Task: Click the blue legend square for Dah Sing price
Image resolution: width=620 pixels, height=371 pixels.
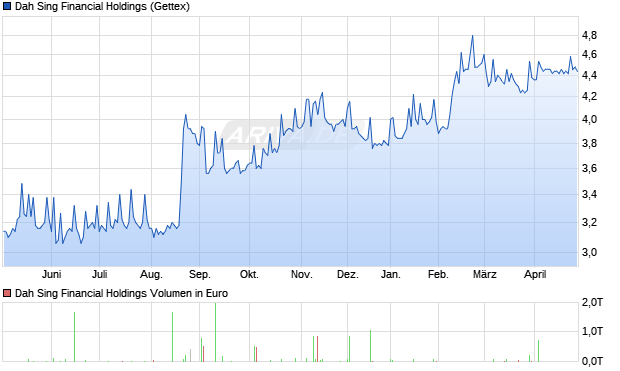Action: coord(7,7)
